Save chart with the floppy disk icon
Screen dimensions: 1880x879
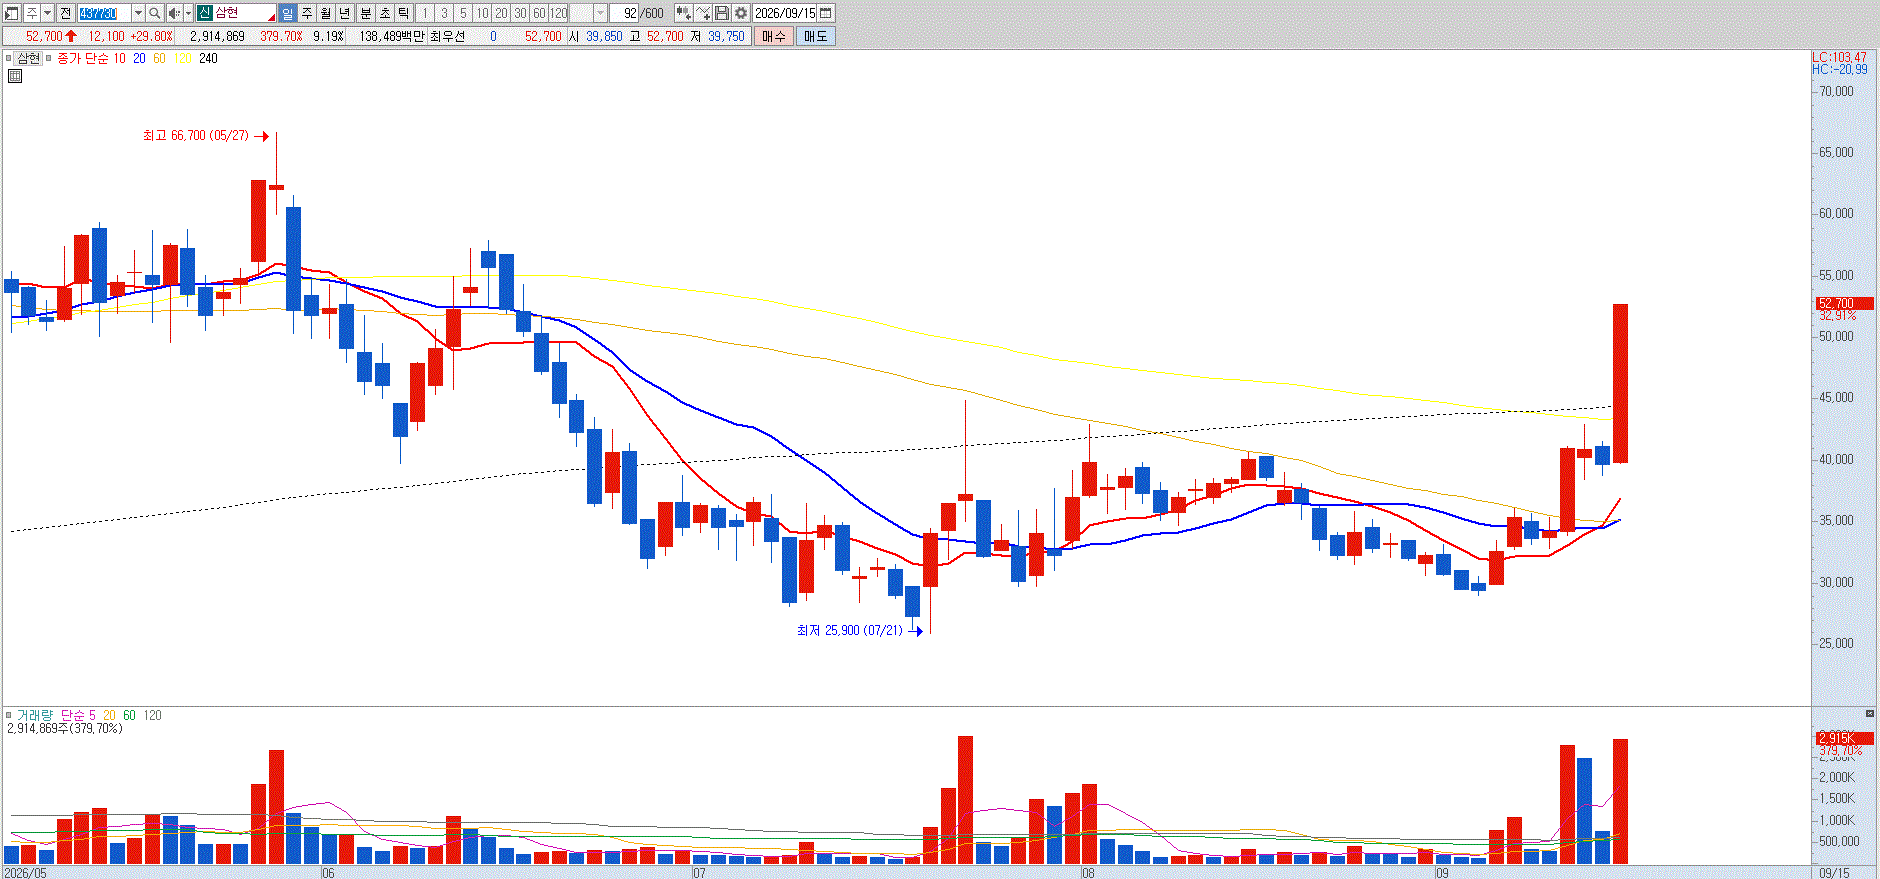click(x=722, y=13)
